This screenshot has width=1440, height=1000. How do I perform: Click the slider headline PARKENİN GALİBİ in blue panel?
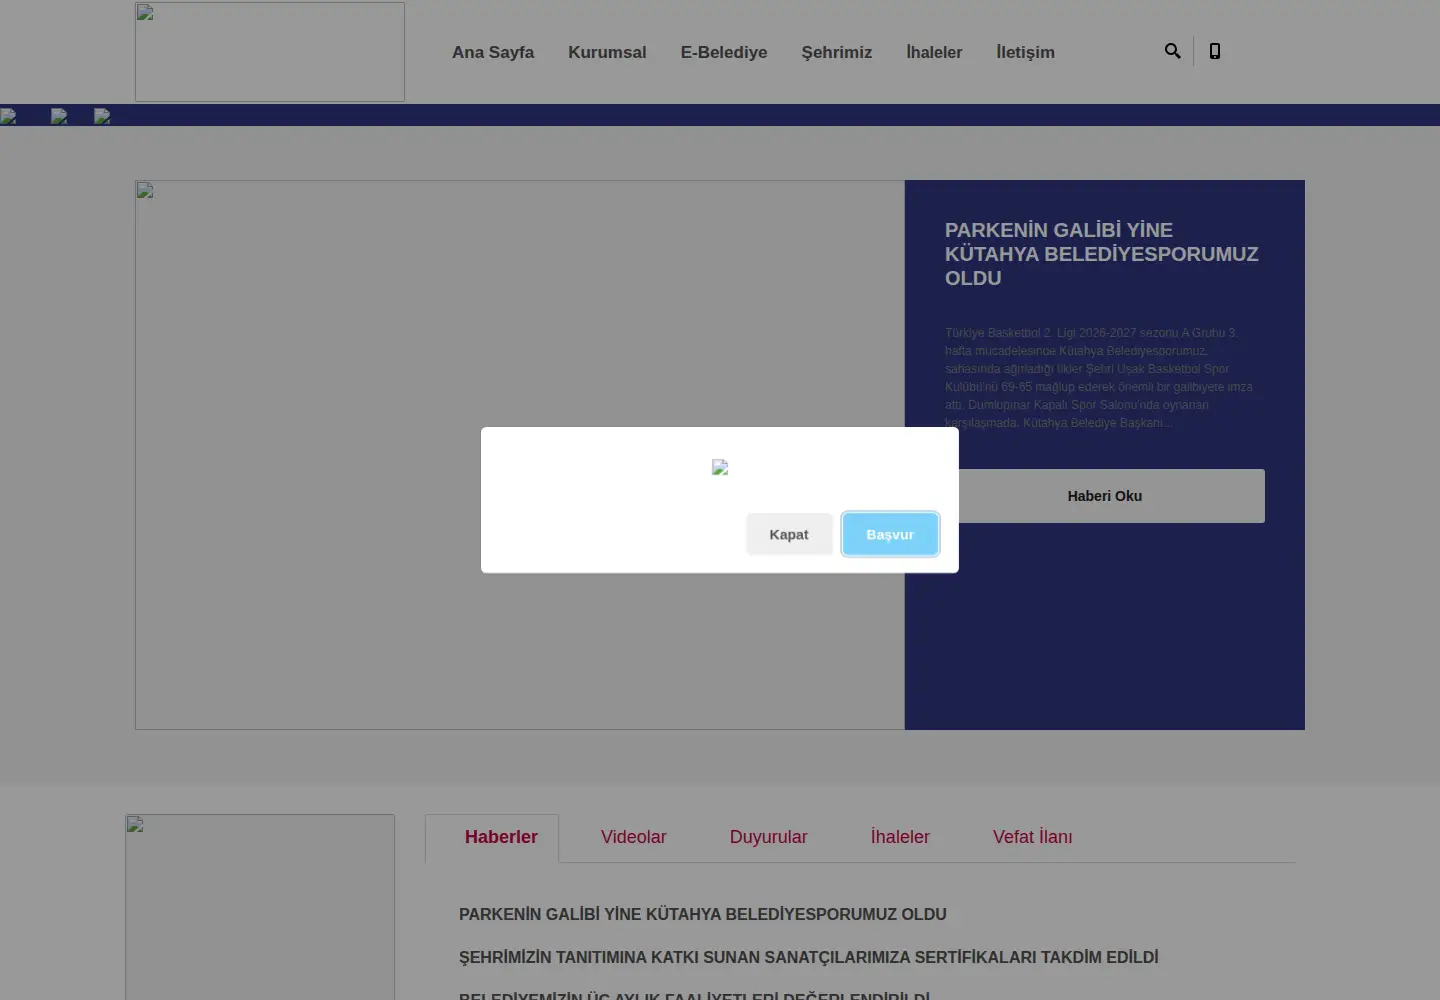(x=1101, y=254)
